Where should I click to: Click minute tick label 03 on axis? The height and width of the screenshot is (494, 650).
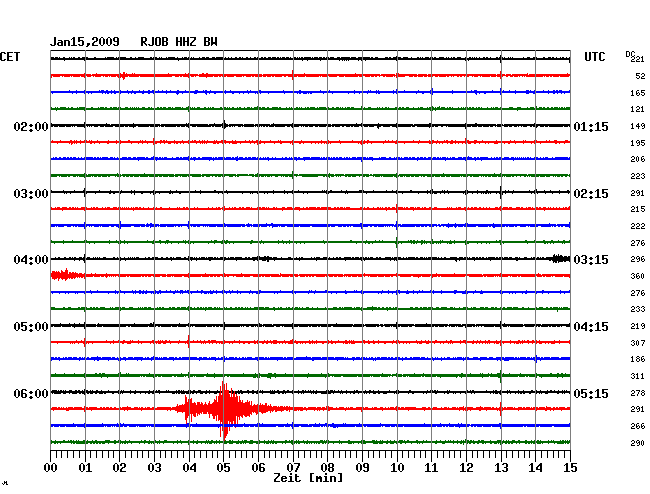[x=154, y=468]
